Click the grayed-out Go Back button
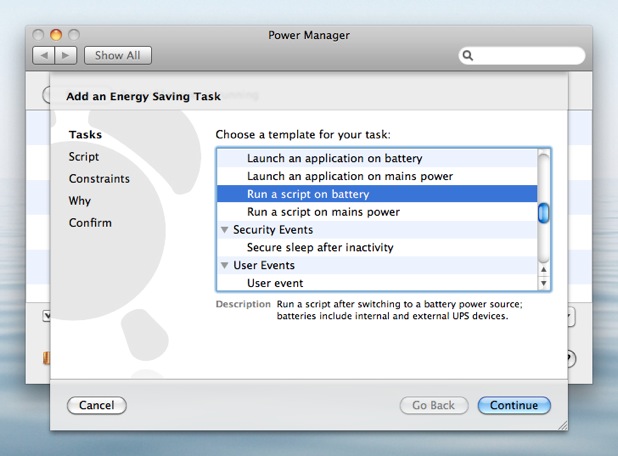Image resolution: width=618 pixels, height=456 pixels. coord(434,405)
